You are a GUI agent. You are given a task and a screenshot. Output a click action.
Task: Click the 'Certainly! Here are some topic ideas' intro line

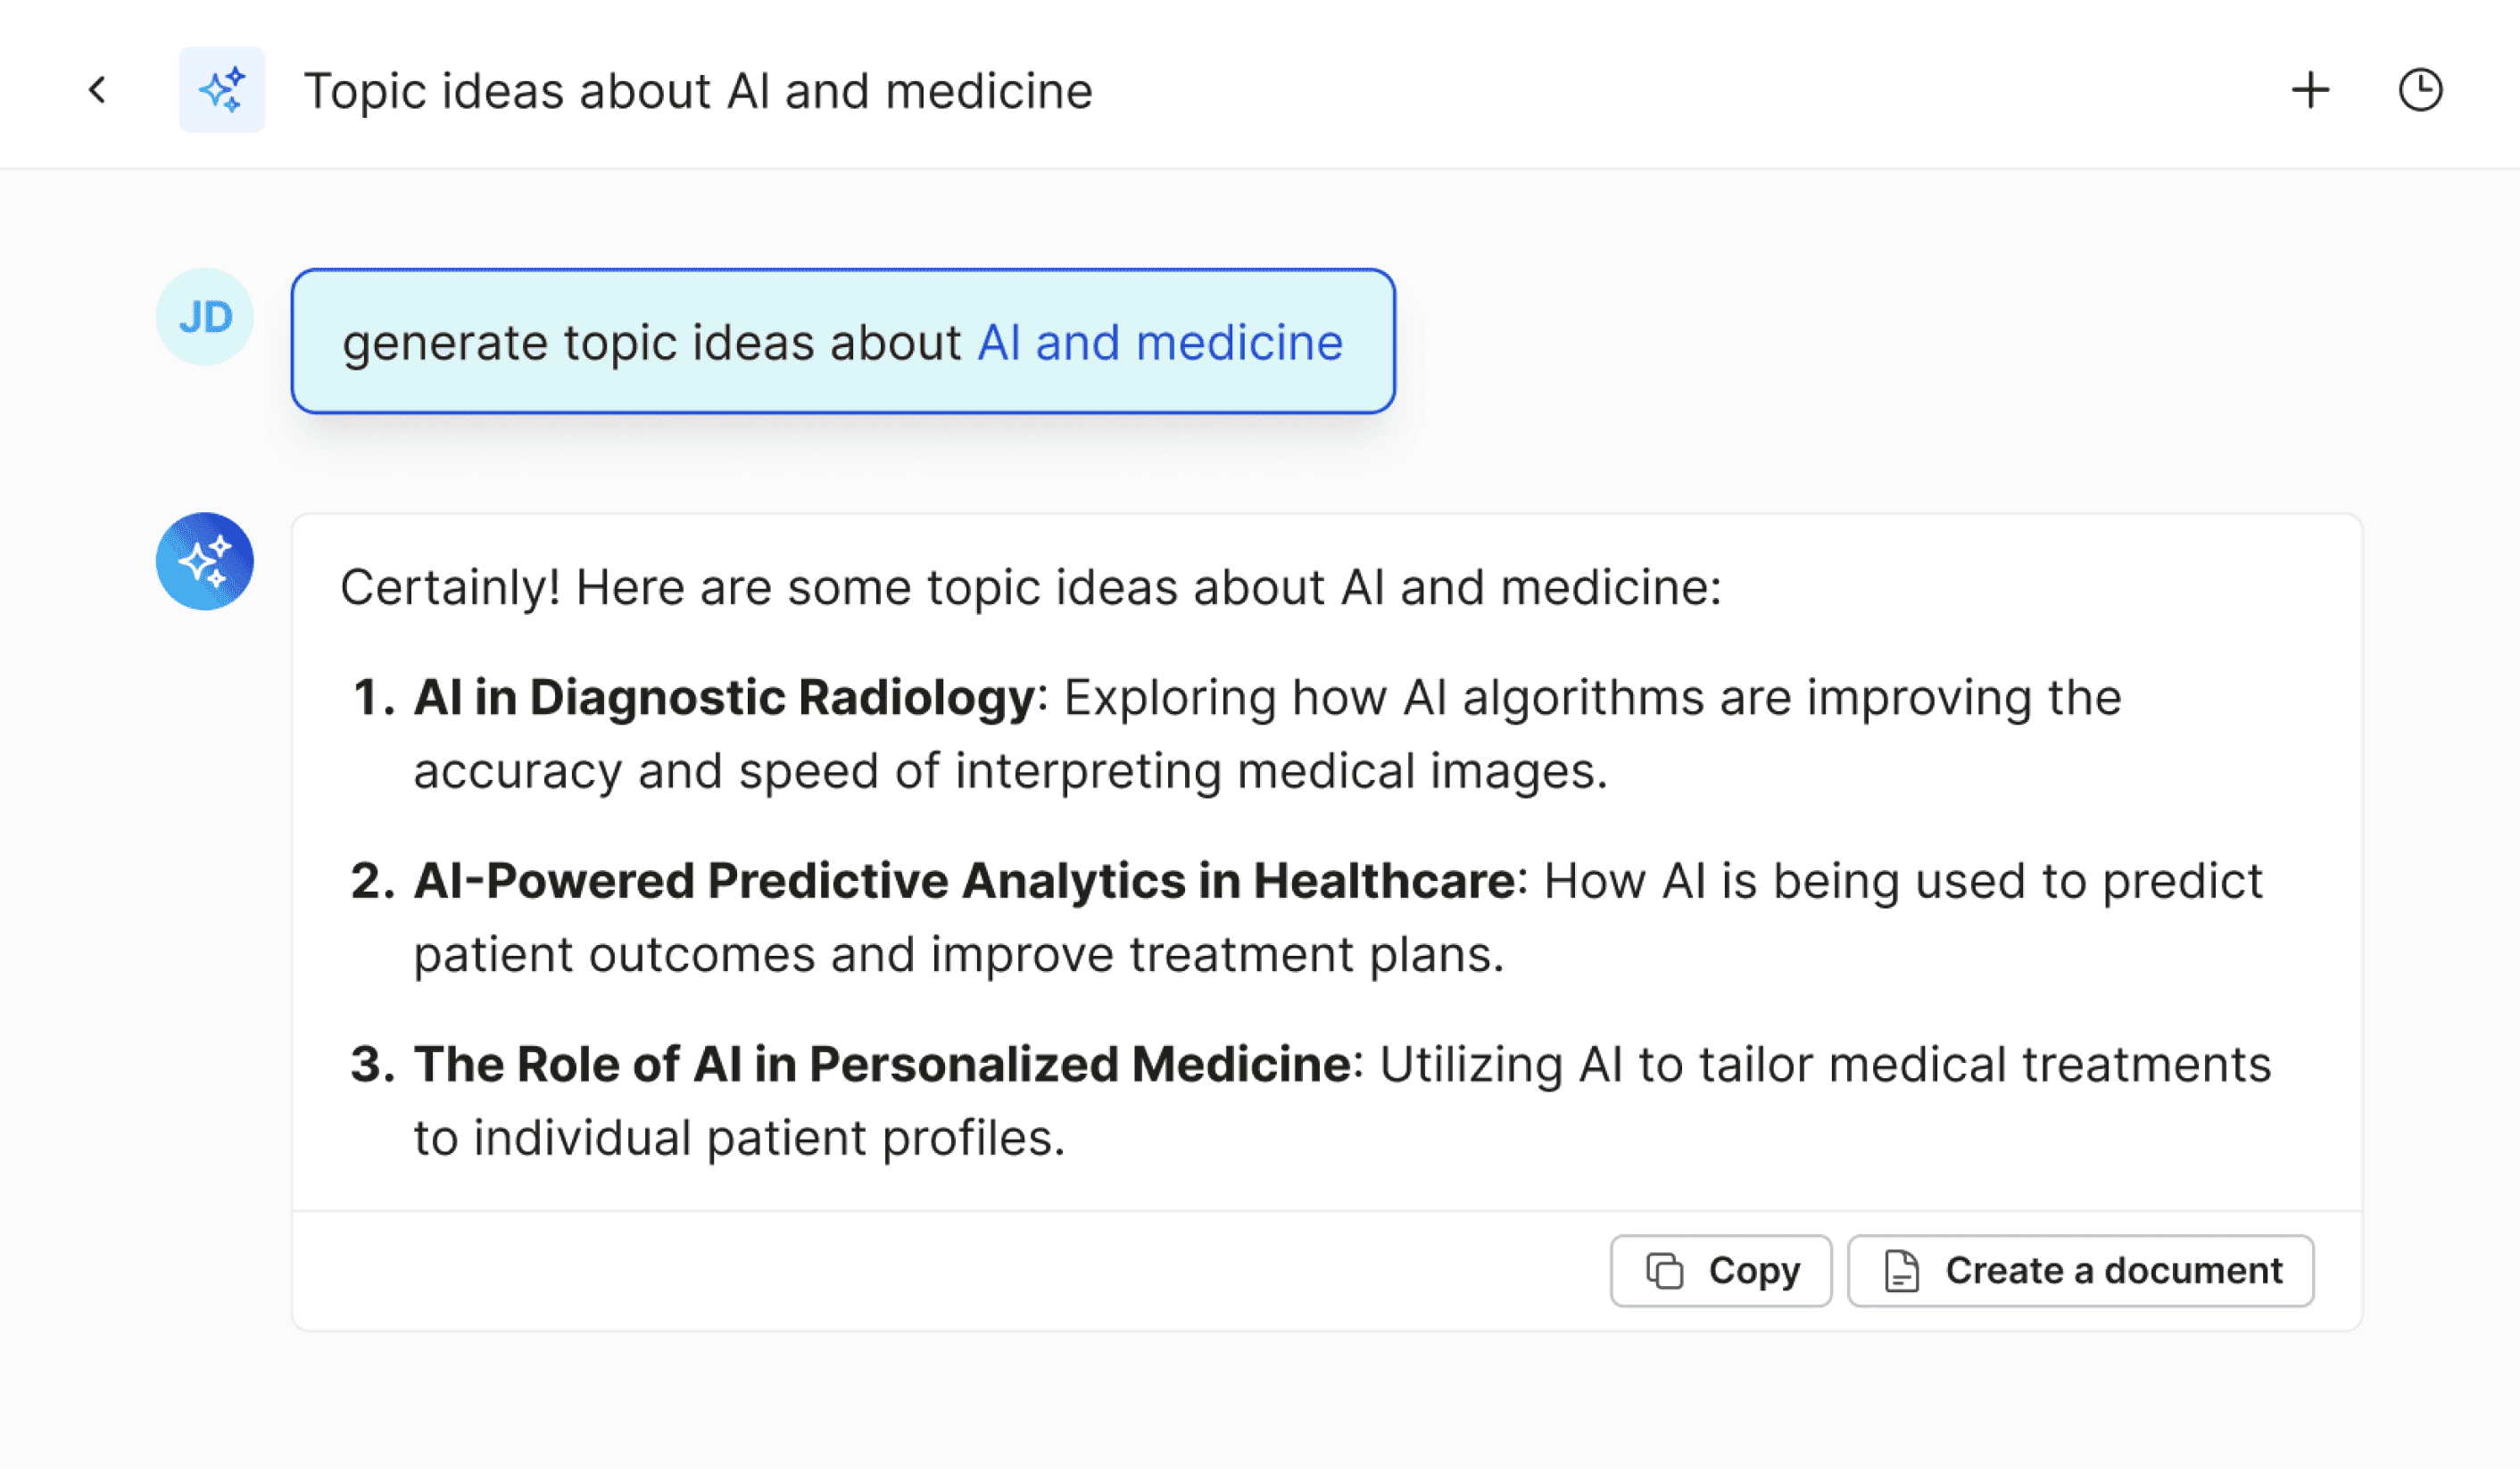[x=1031, y=587]
